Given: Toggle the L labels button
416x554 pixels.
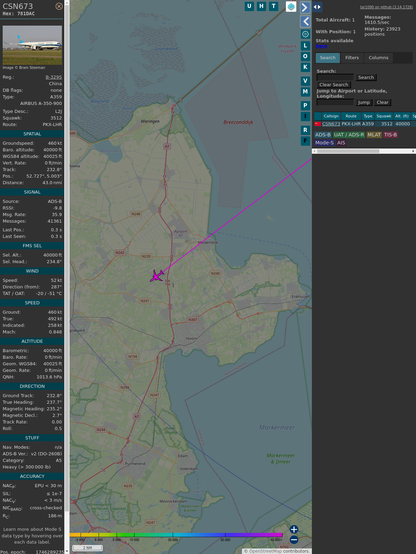Looking at the screenshot, I should pos(305,46).
